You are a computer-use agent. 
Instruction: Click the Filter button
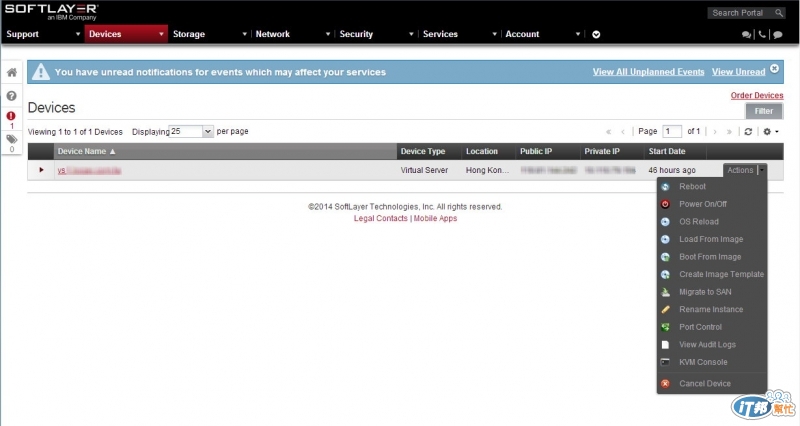pos(763,111)
